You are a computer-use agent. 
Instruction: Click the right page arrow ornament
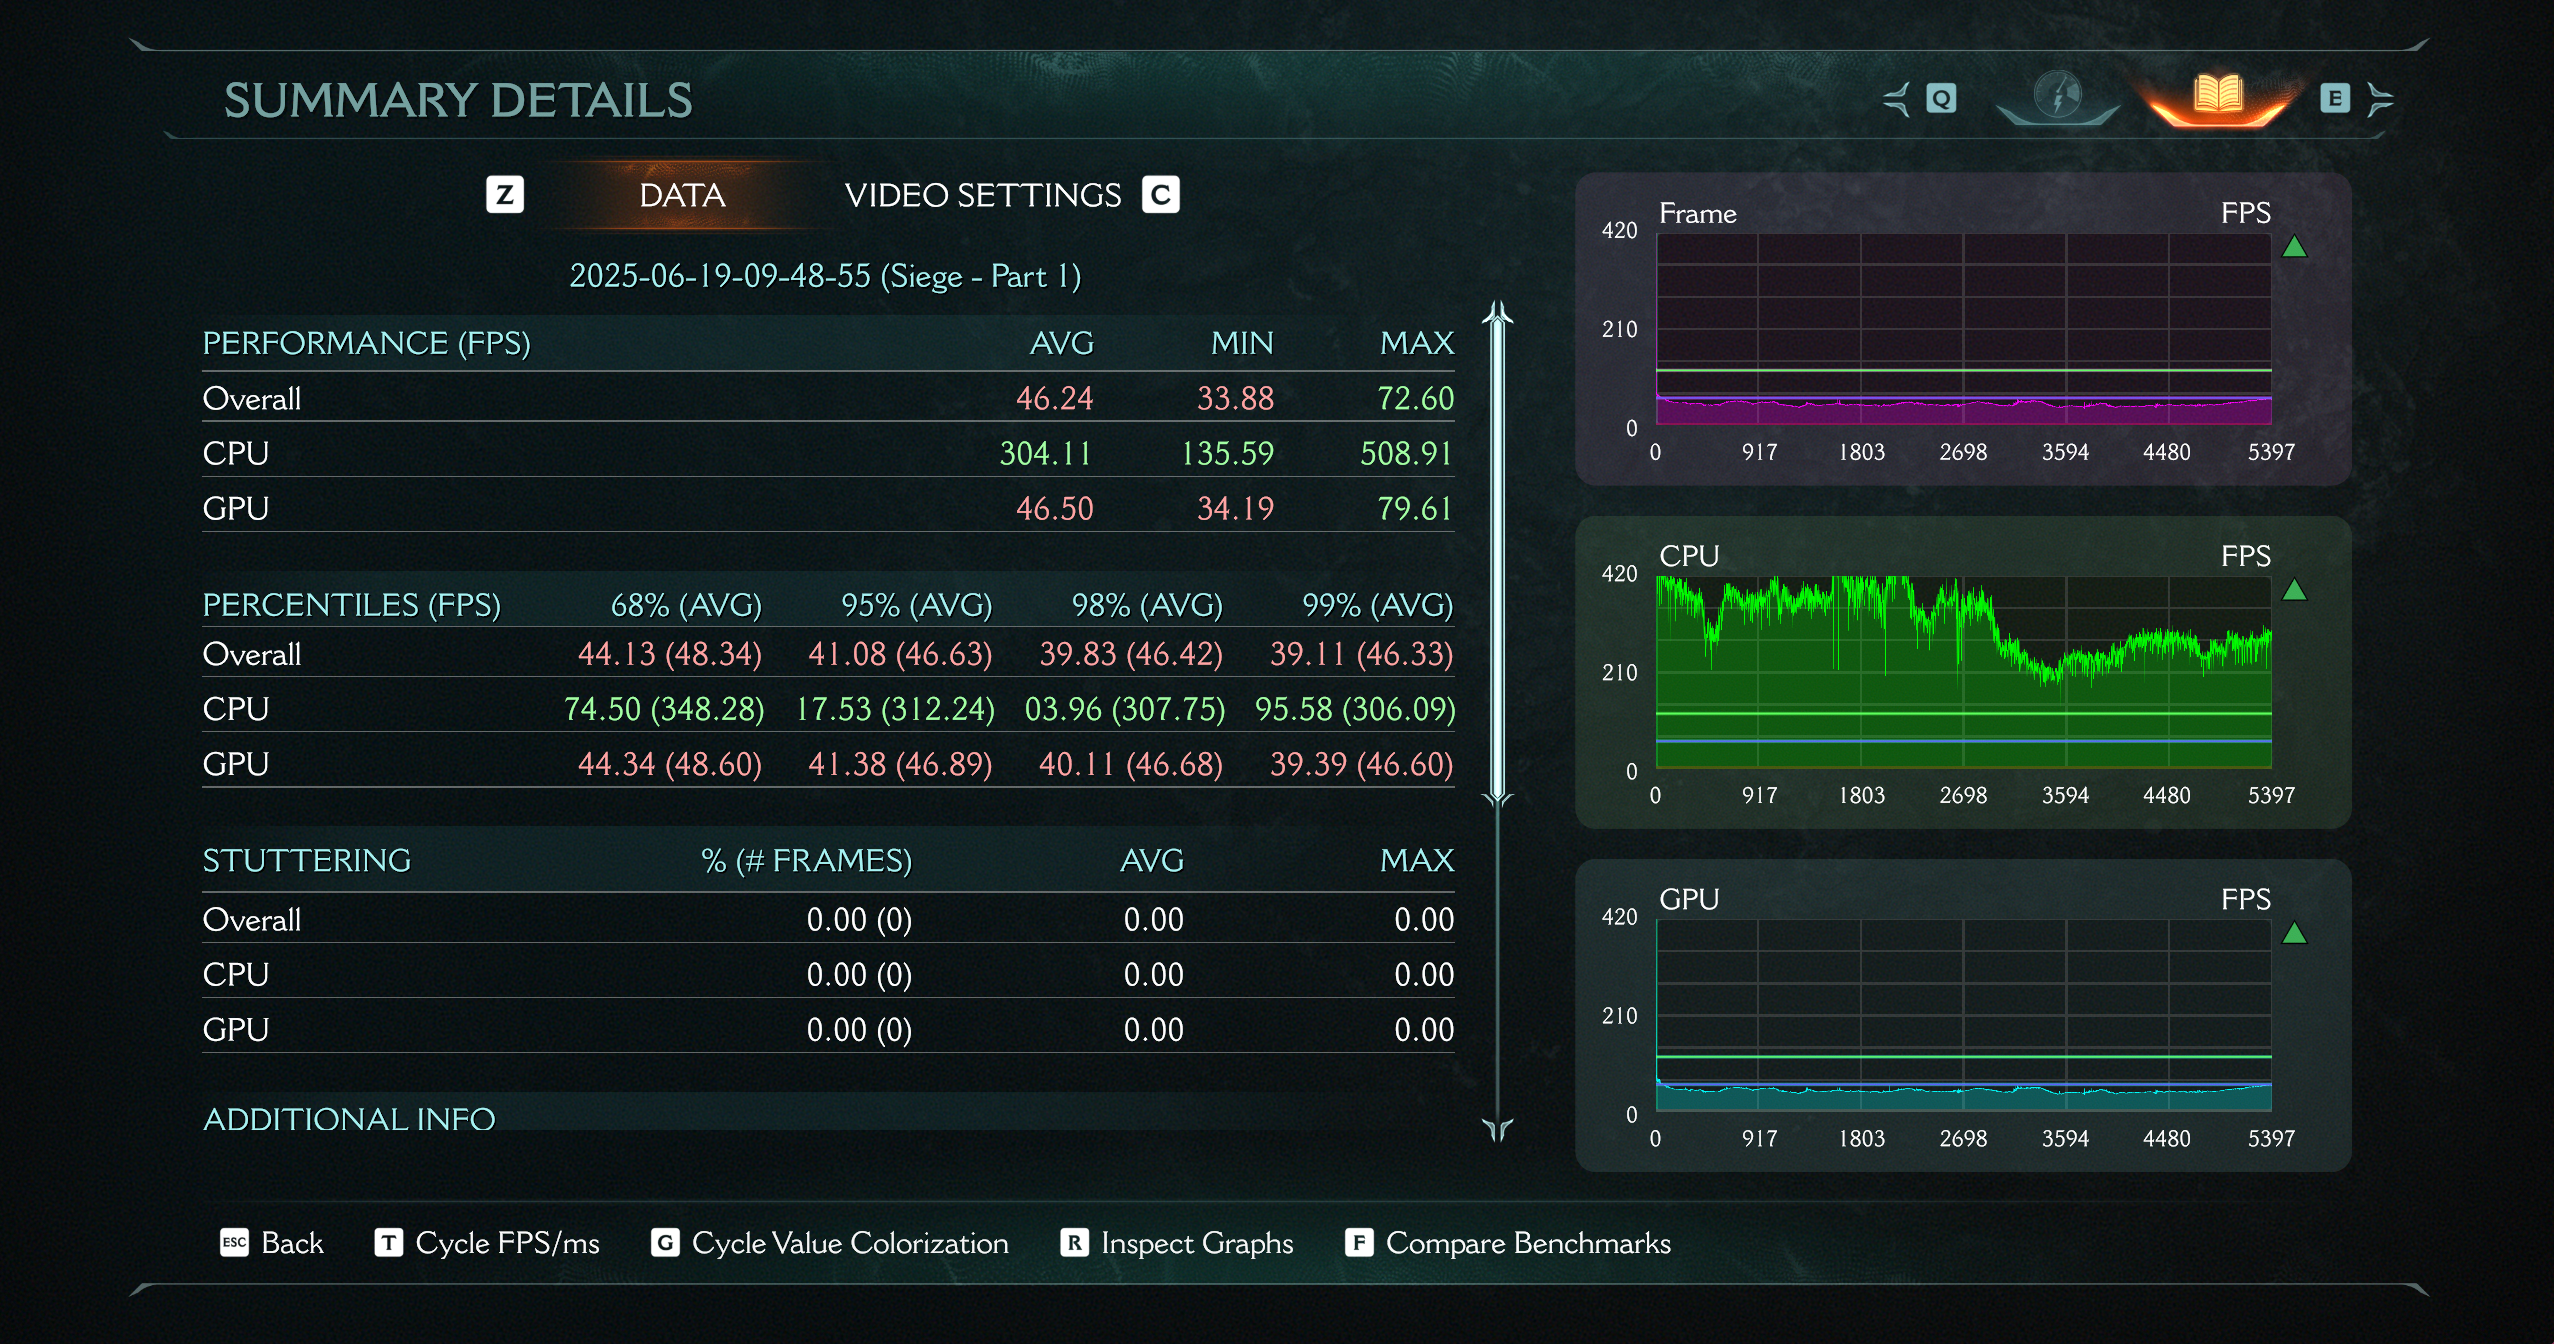point(2380,99)
